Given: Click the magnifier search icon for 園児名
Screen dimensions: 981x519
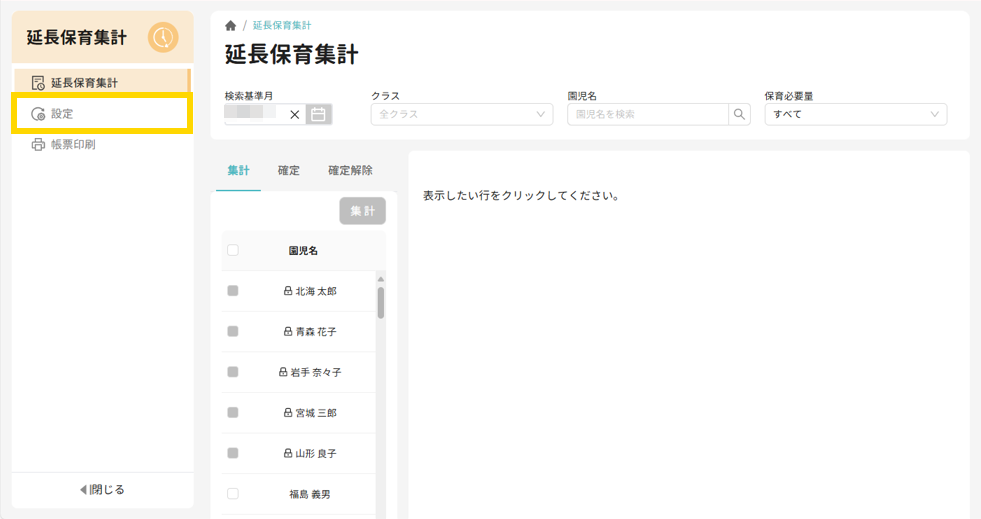Looking at the screenshot, I should pos(740,114).
